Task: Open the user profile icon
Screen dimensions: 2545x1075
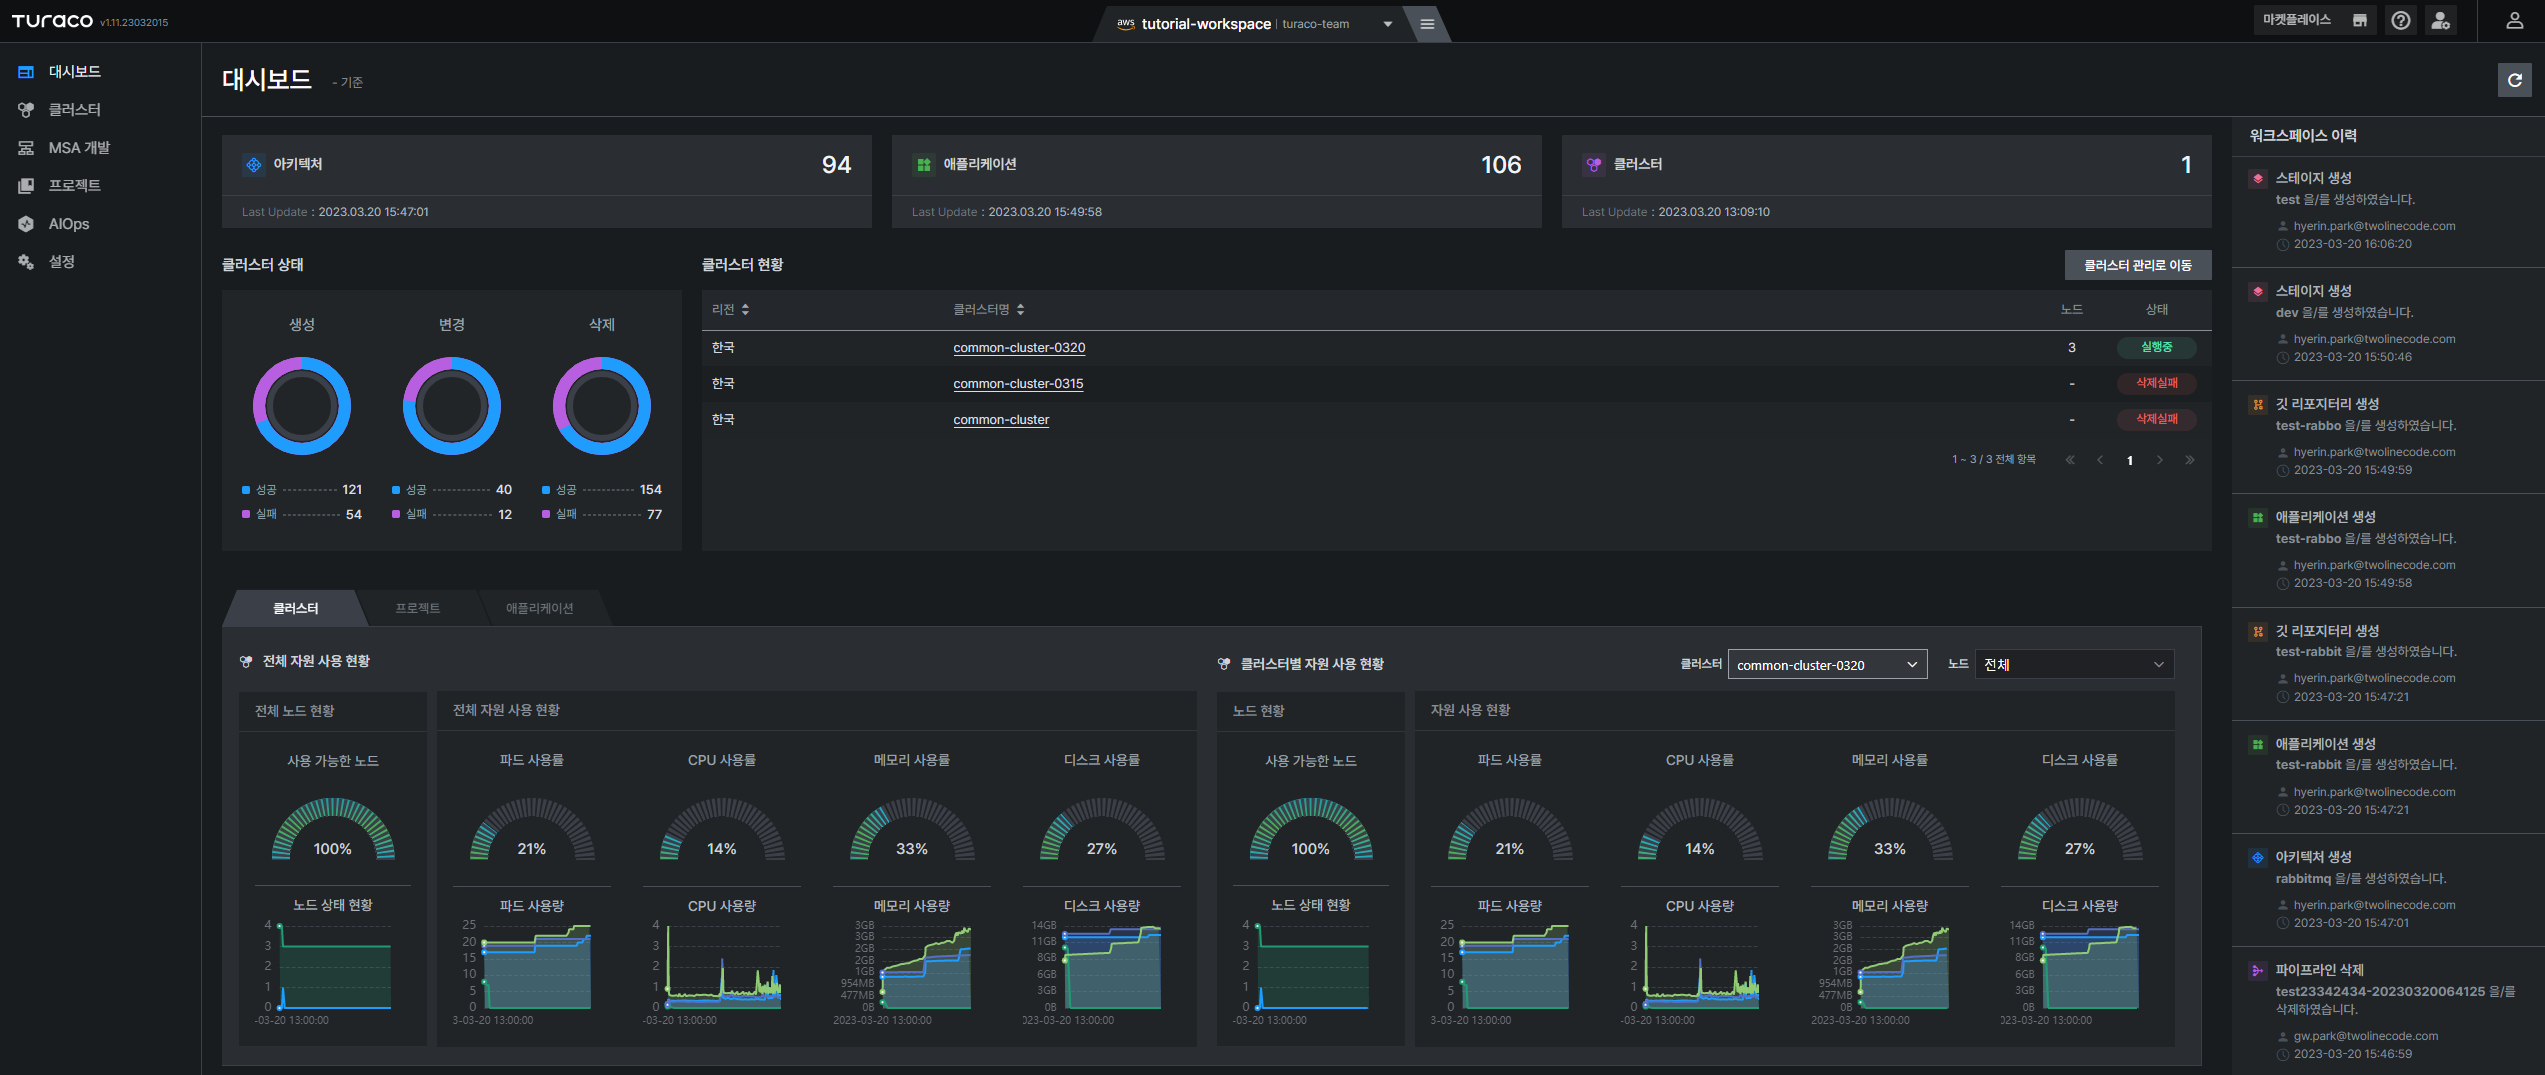Action: (2514, 21)
